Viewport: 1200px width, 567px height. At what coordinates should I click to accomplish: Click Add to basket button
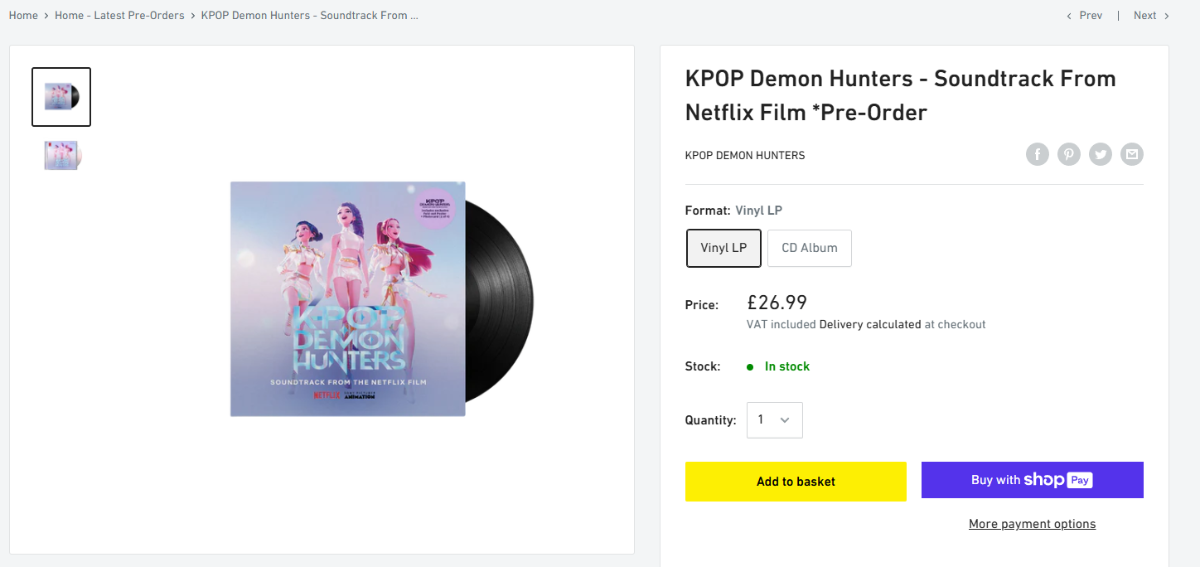(795, 481)
